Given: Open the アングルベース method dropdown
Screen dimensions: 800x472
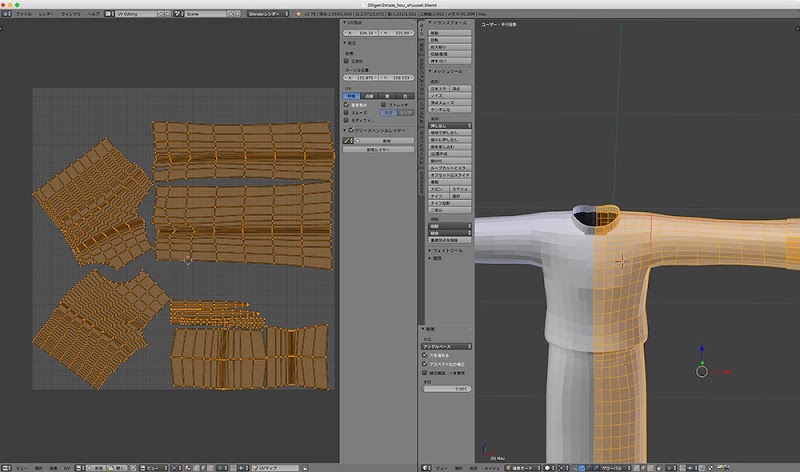Looking at the screenshot, I should 444,345.
